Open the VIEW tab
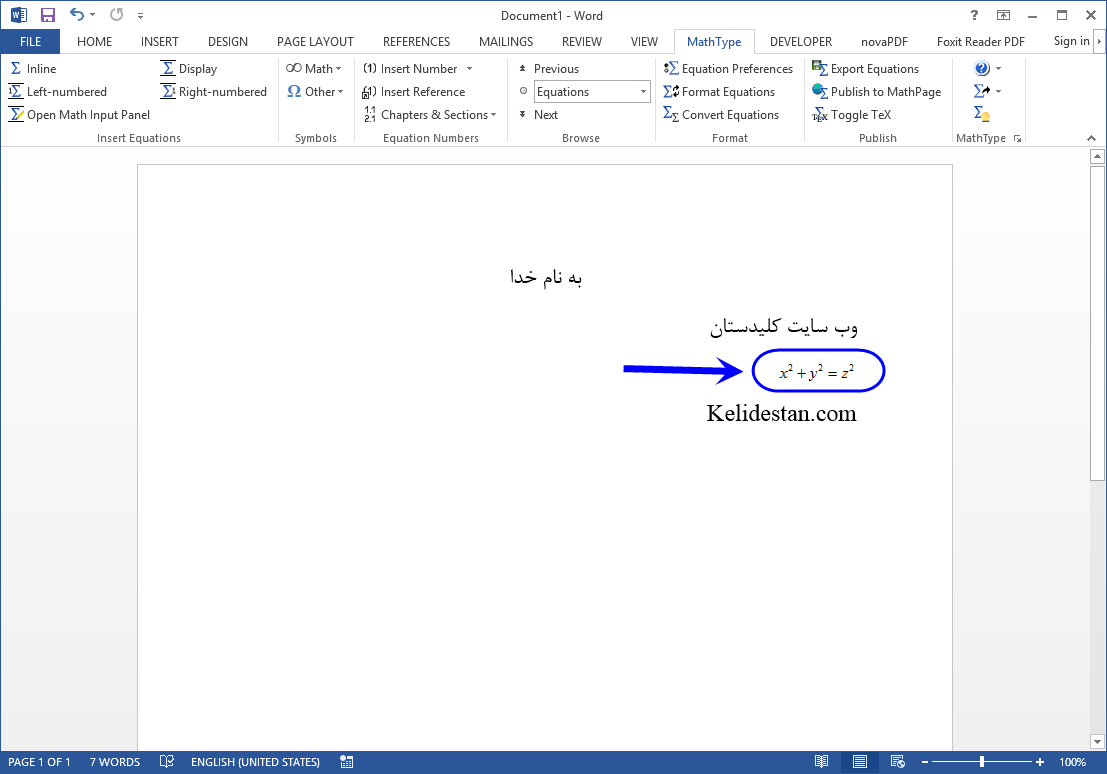This screenshot has height=774, width=1107. [x=644, y=42]
